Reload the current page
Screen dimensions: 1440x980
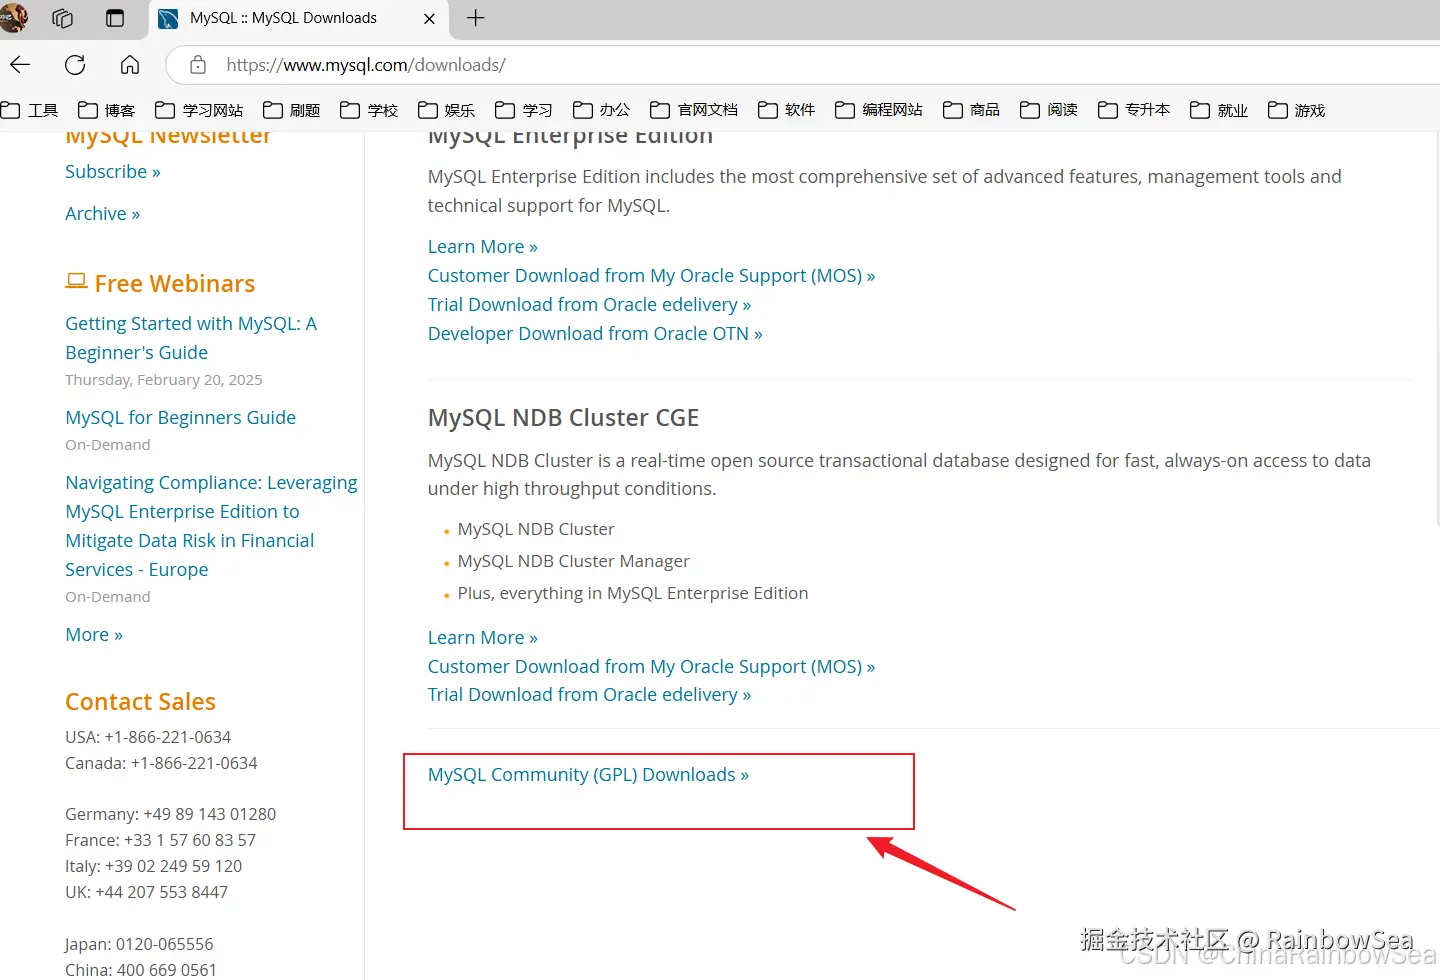(x=75, y=65)
